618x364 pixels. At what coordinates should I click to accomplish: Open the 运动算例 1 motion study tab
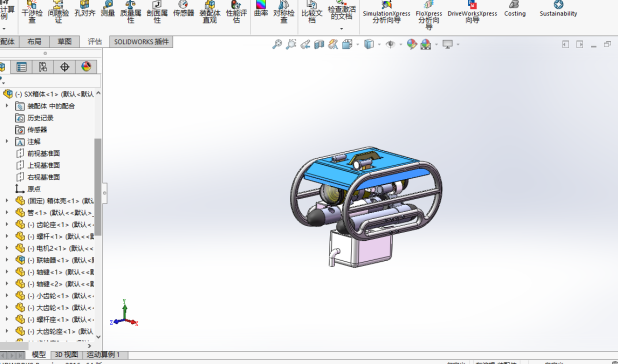click(103, 355)
